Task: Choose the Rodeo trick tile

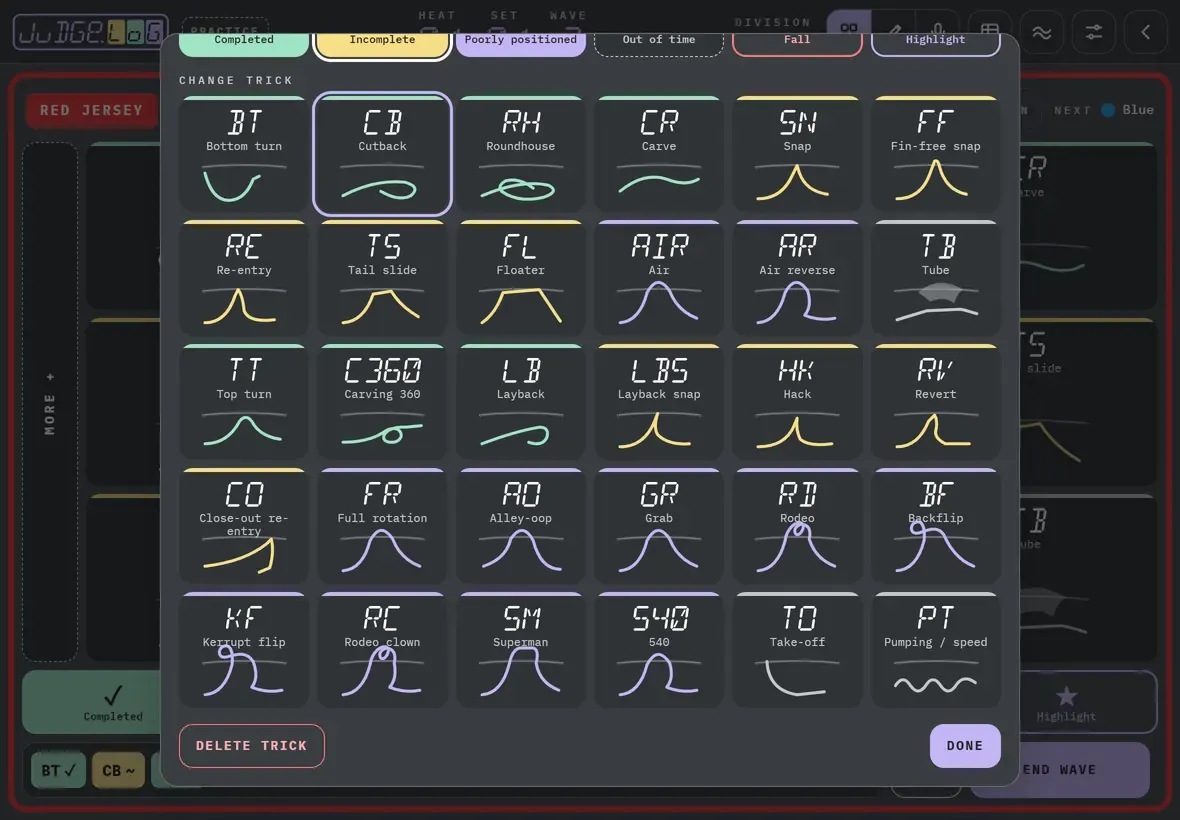Action: coord(797,526)
